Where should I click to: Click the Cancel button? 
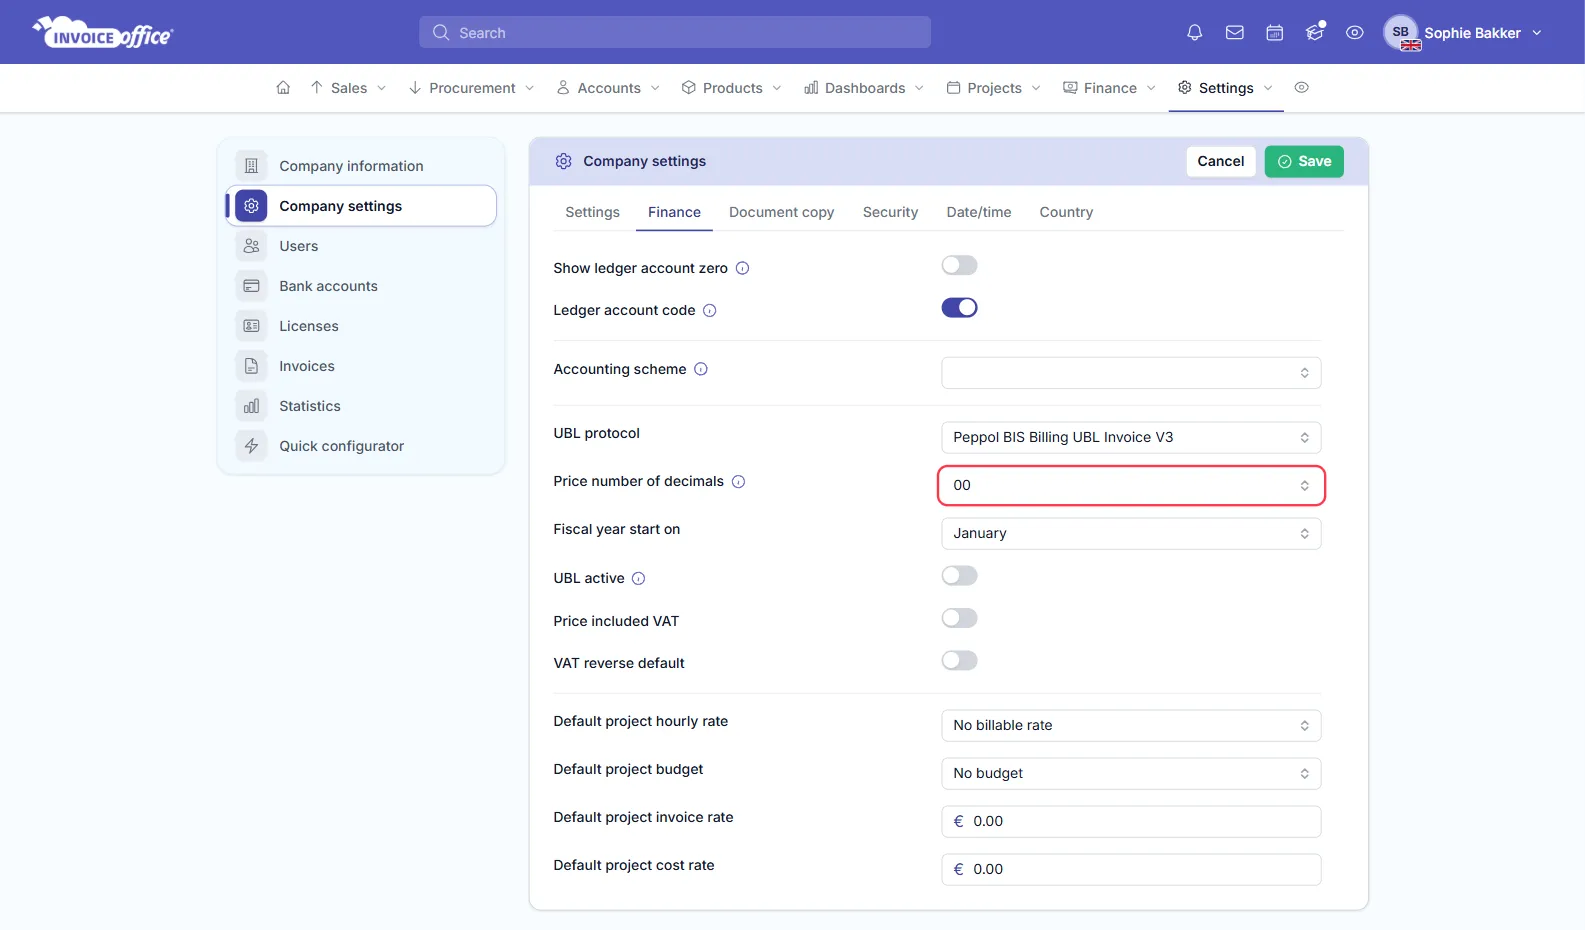point(1221,161)
